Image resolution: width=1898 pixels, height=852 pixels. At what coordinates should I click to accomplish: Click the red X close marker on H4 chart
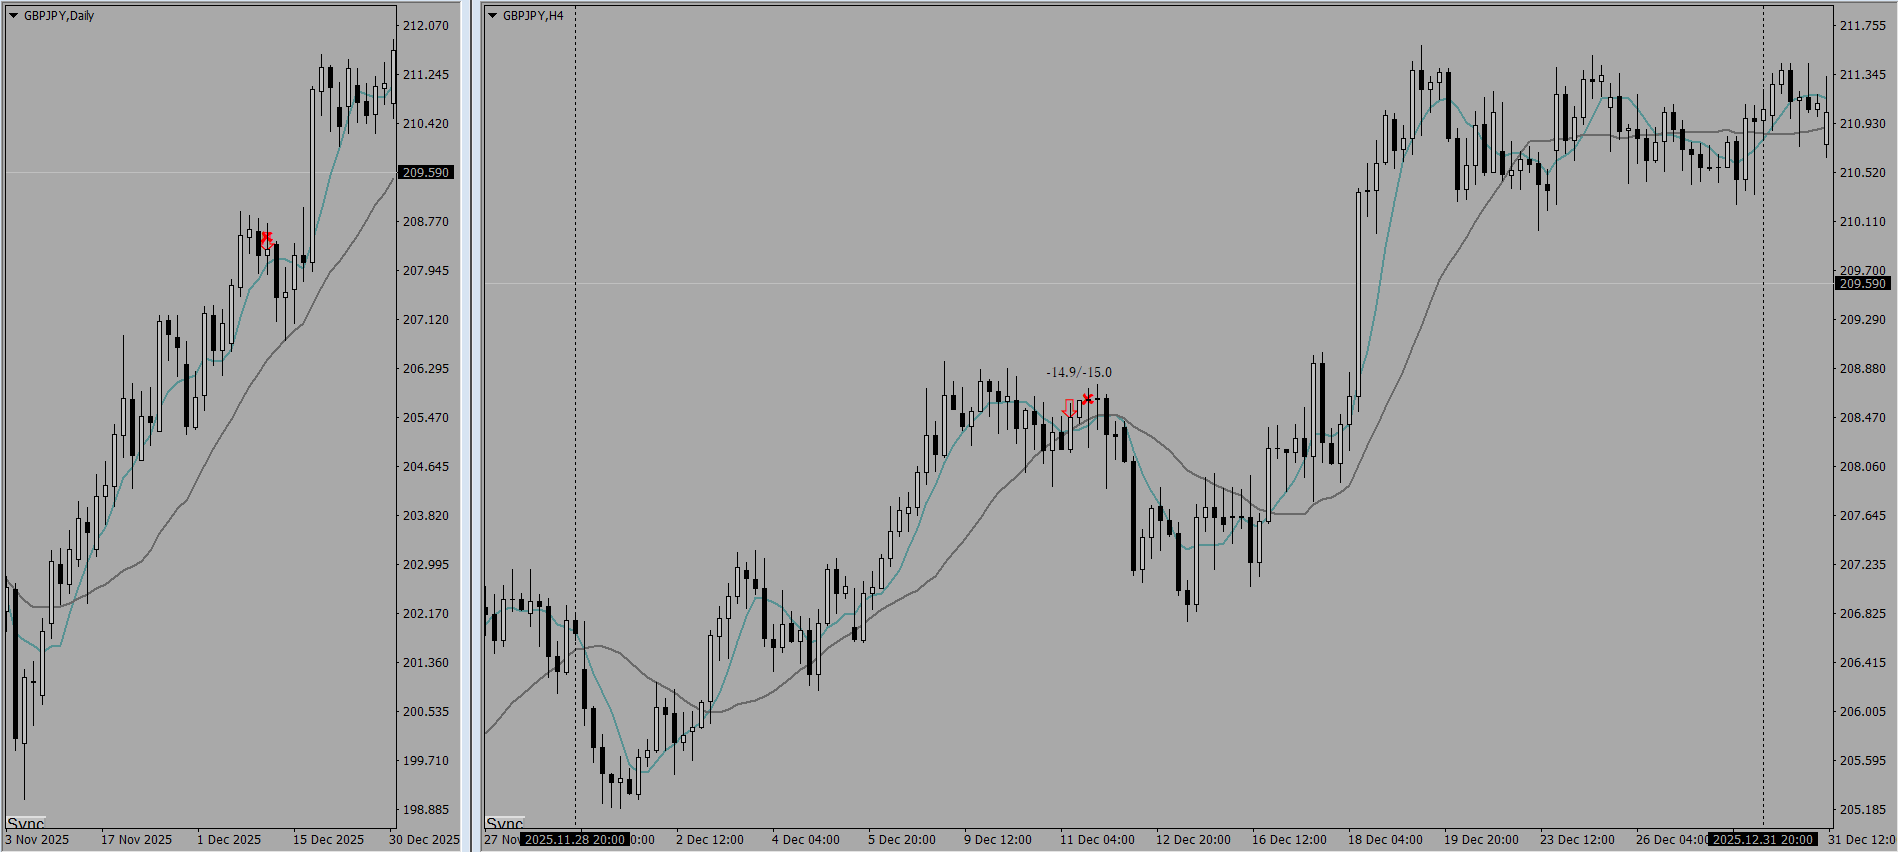(x=1088, y=399)
